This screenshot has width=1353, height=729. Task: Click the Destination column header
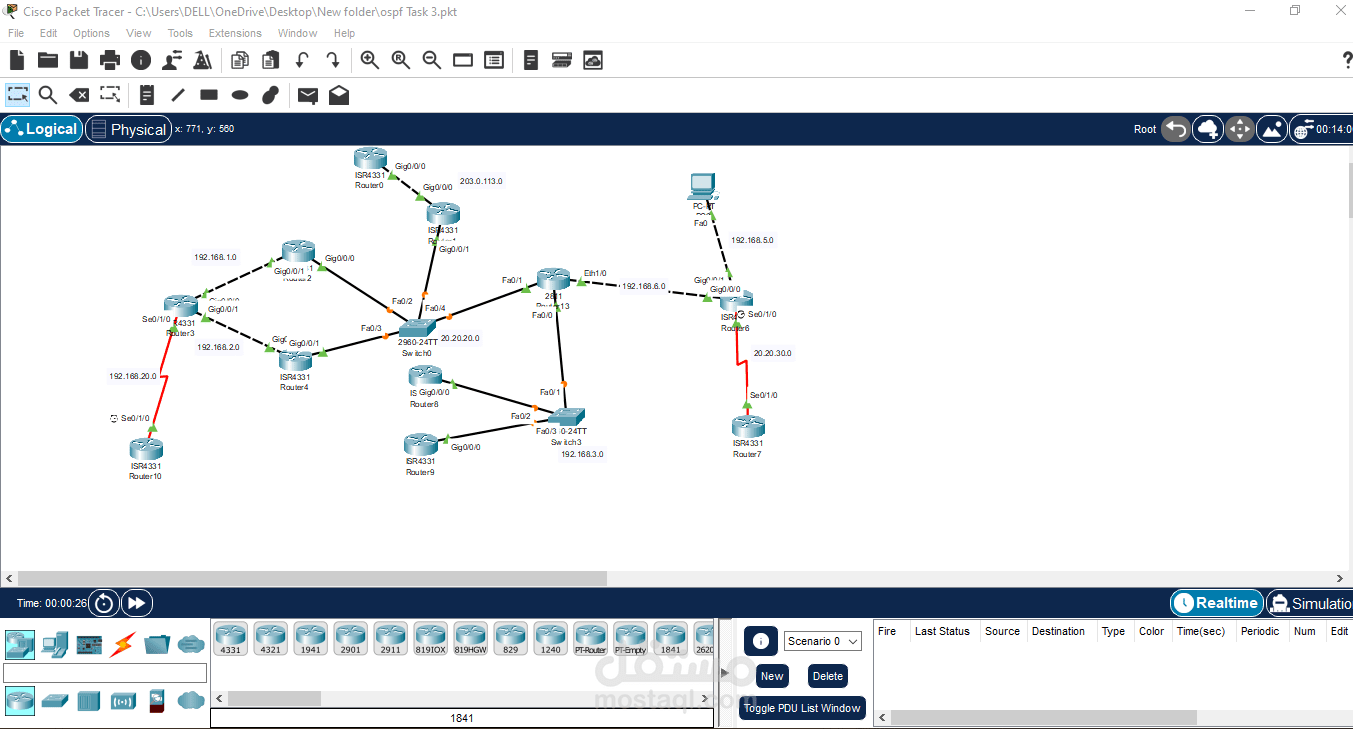[1058, 631]
